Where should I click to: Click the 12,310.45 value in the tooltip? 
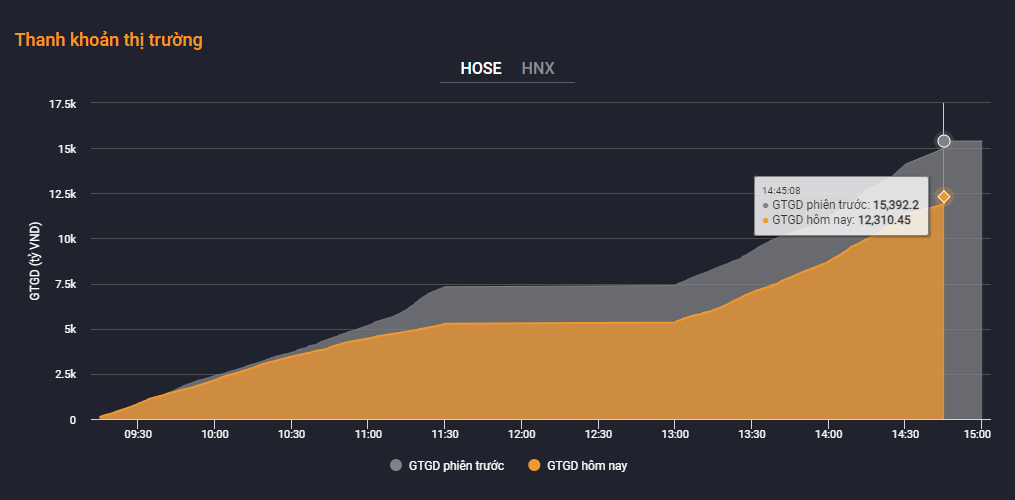(885, 220)
